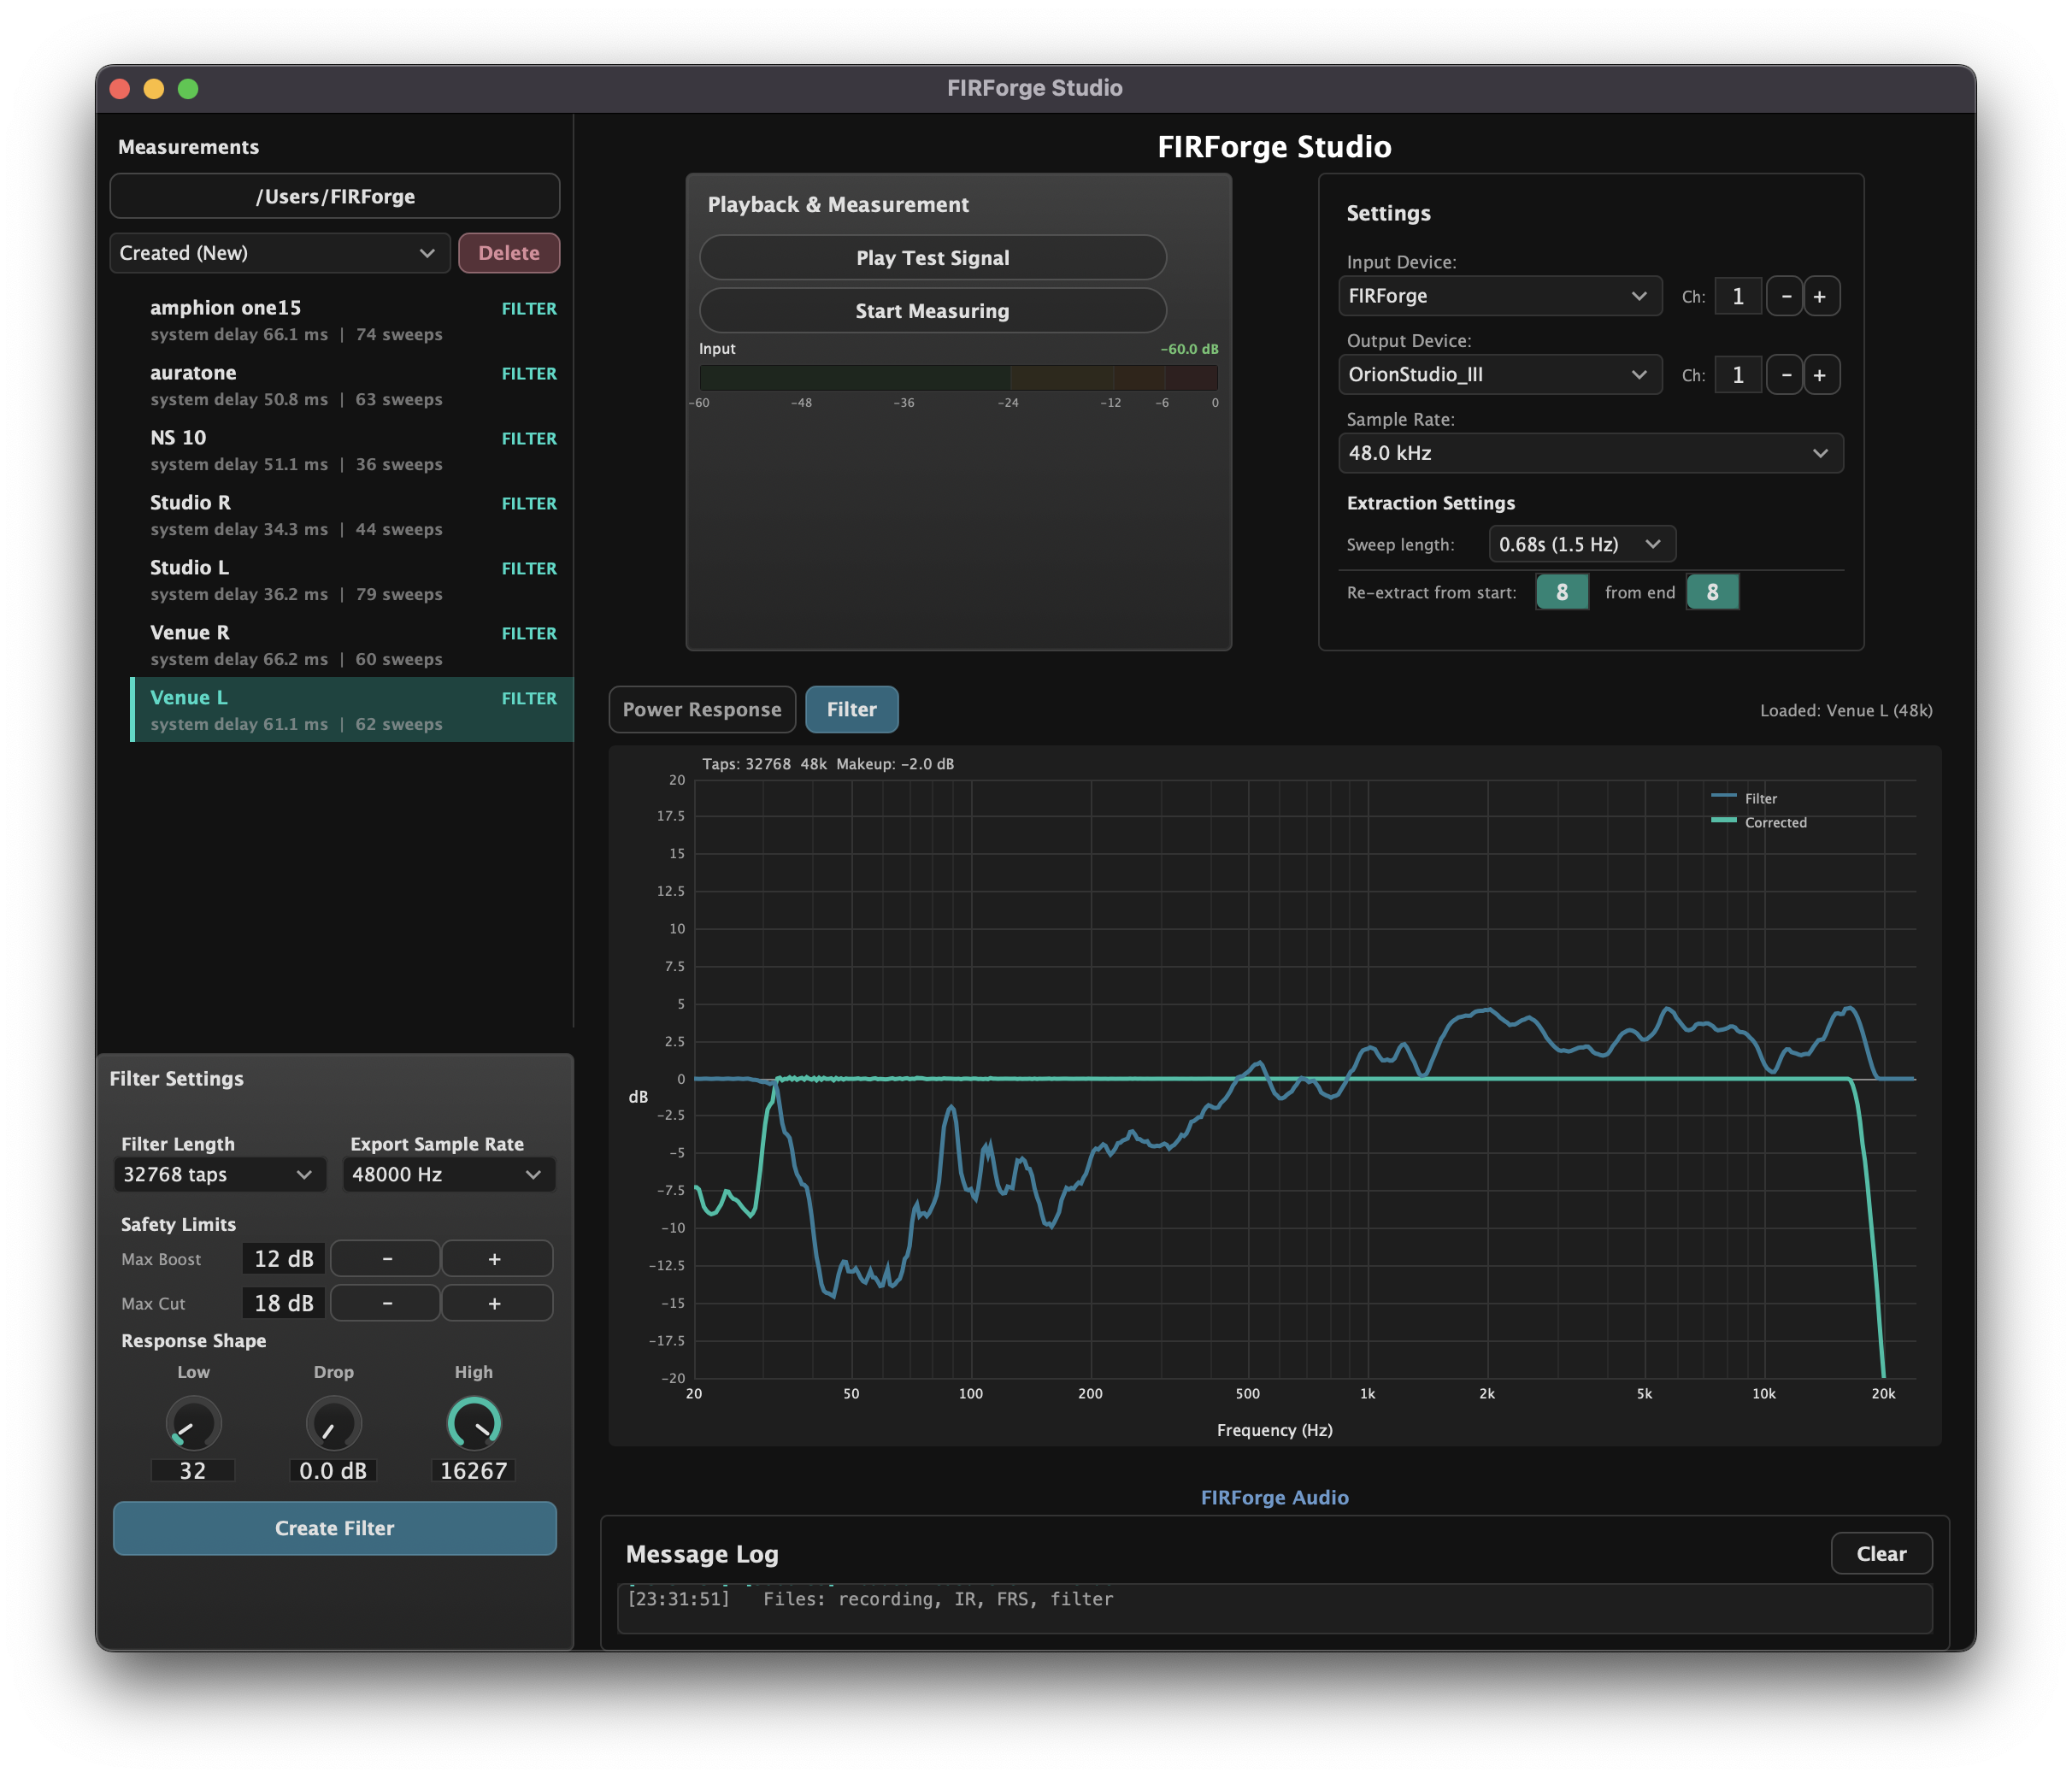Clear the Message Log
Image resolution: width=2072 pixels, height=1778 pixels.
1881,1554
